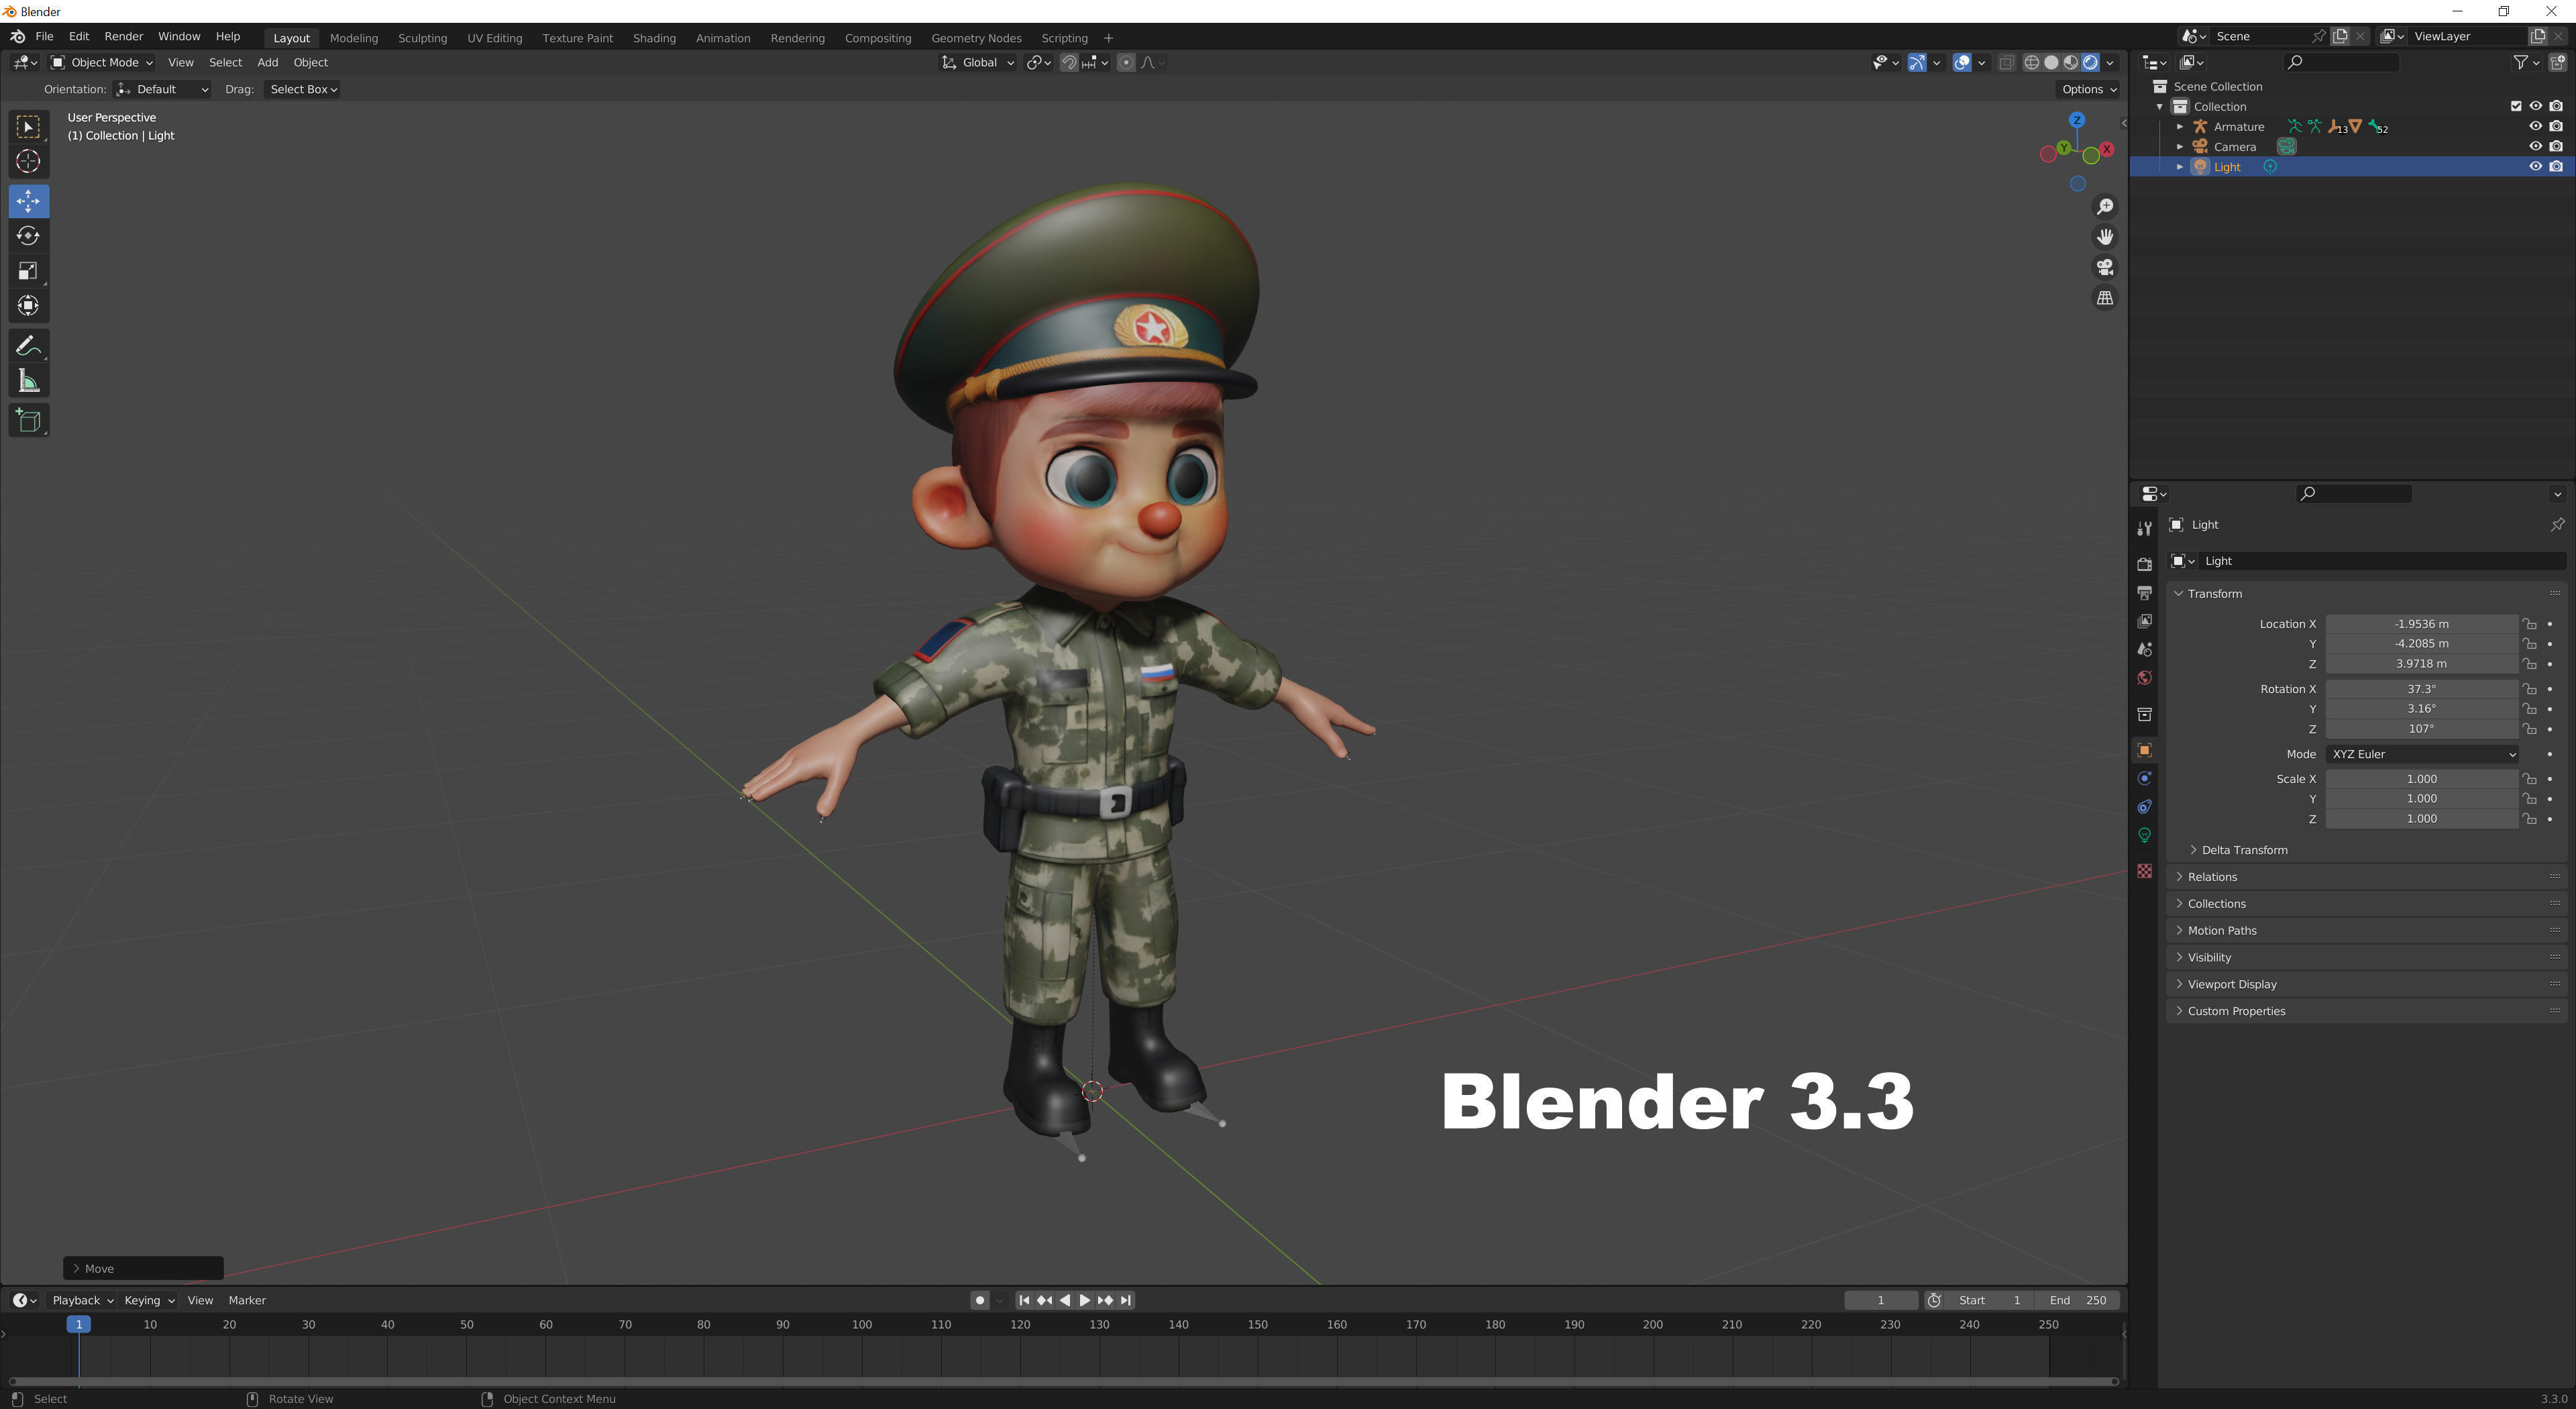Switch to solid viewport shading
This screenshot has height=1409, width=2576.
click(x=2051, y=63)
